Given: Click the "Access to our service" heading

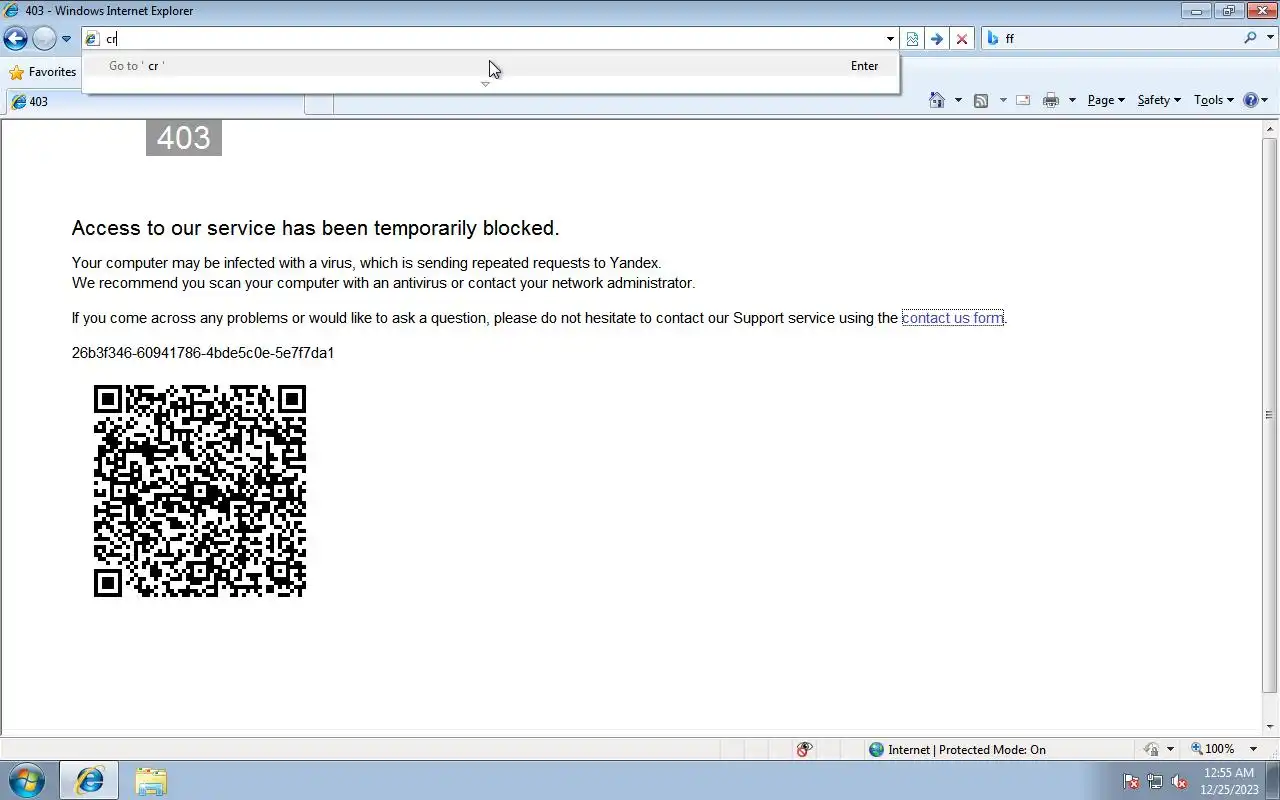Looking at the screenshot, I should (x=316, y=228).
